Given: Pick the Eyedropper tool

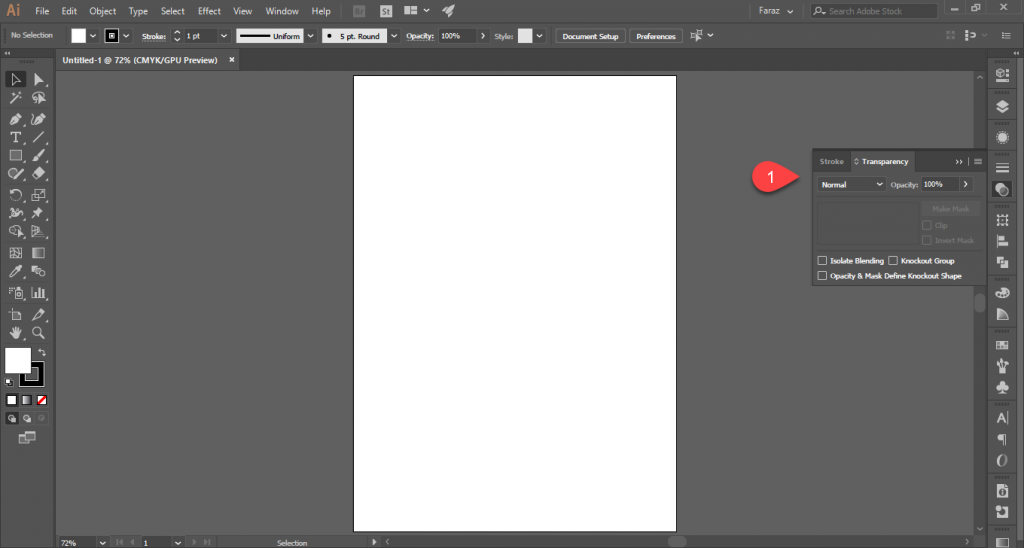Looking at the screenshot, I should (16, 271).
